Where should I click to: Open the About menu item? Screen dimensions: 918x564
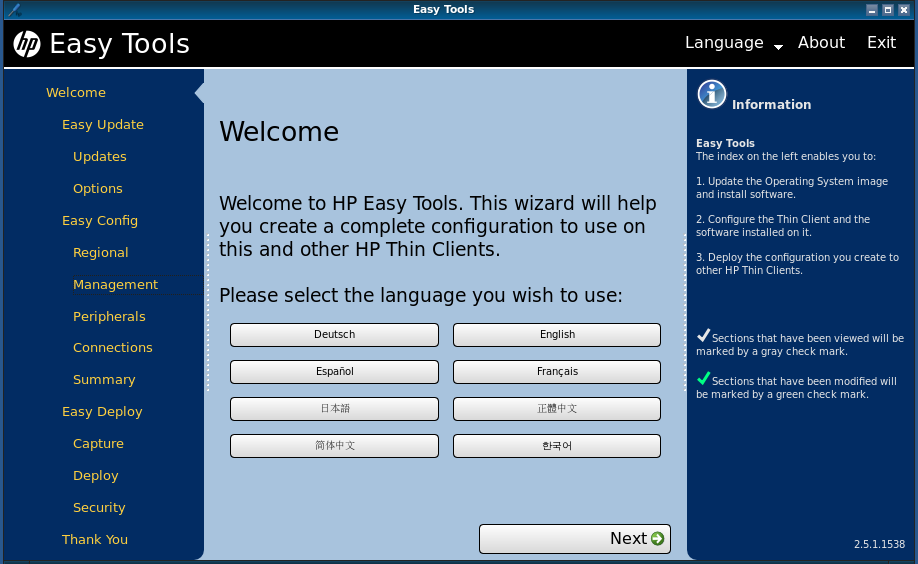point(821,43)
